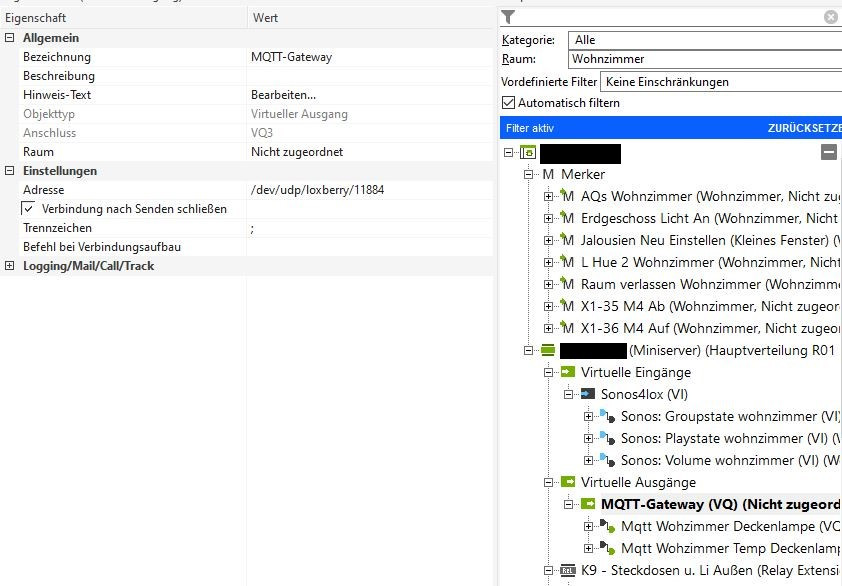Open the Raum dropdown showing Wohnzimmer
The height and width of the screenshot is (586, 842).
[705, 59]
